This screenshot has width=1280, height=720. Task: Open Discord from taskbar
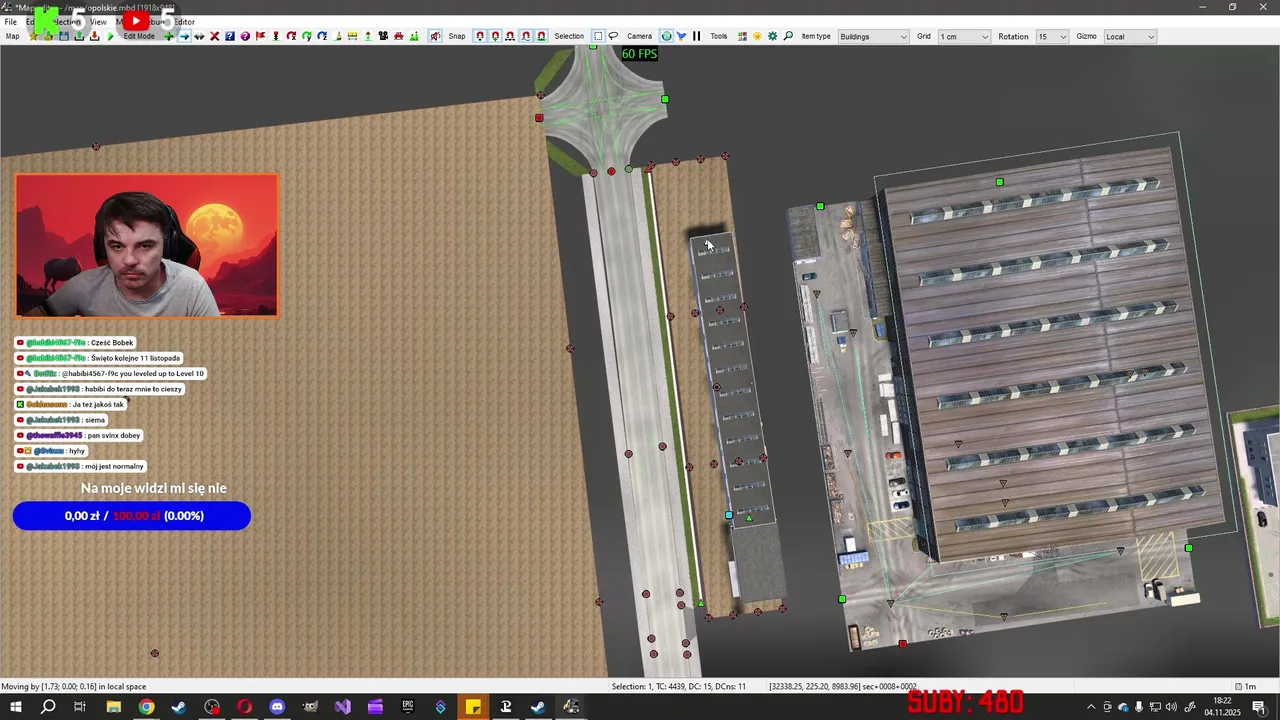tap(277, 707)
